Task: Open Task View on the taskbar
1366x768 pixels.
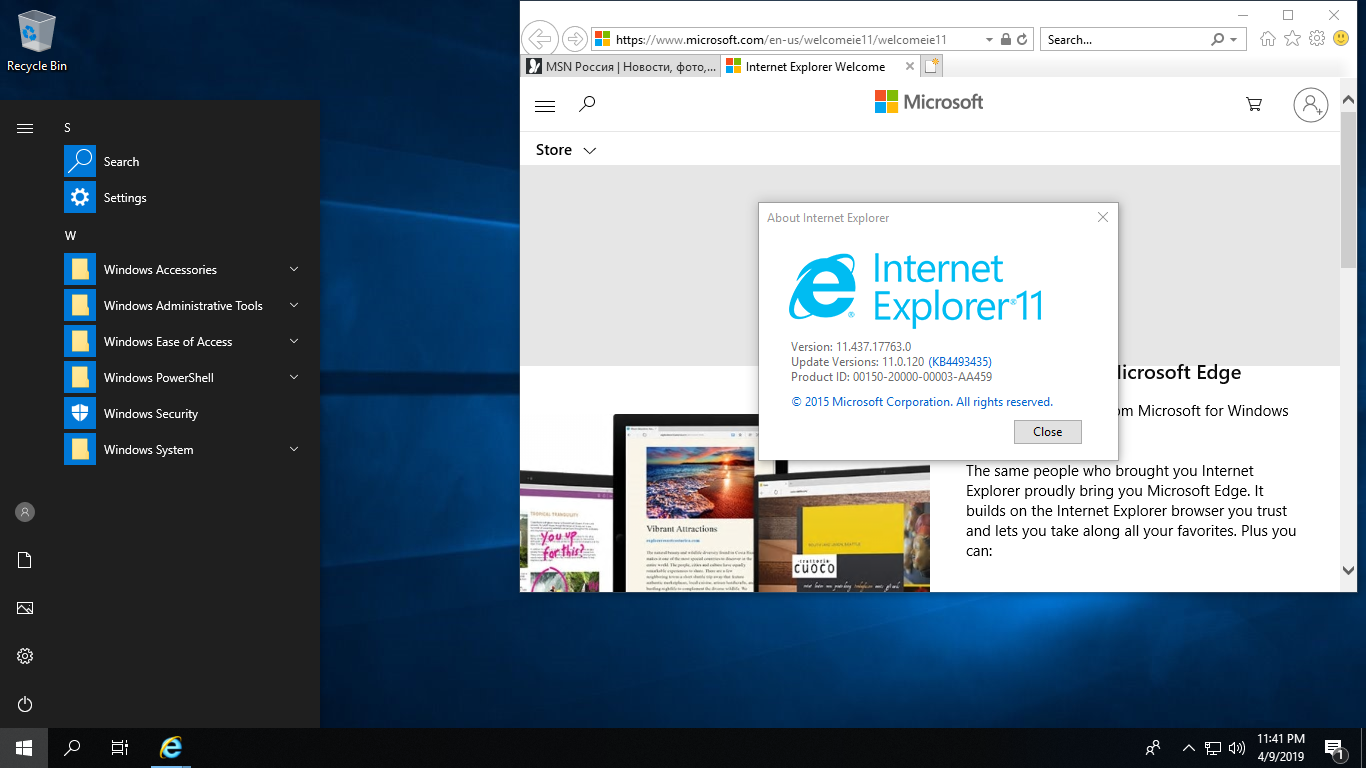Action: (120, 748)
